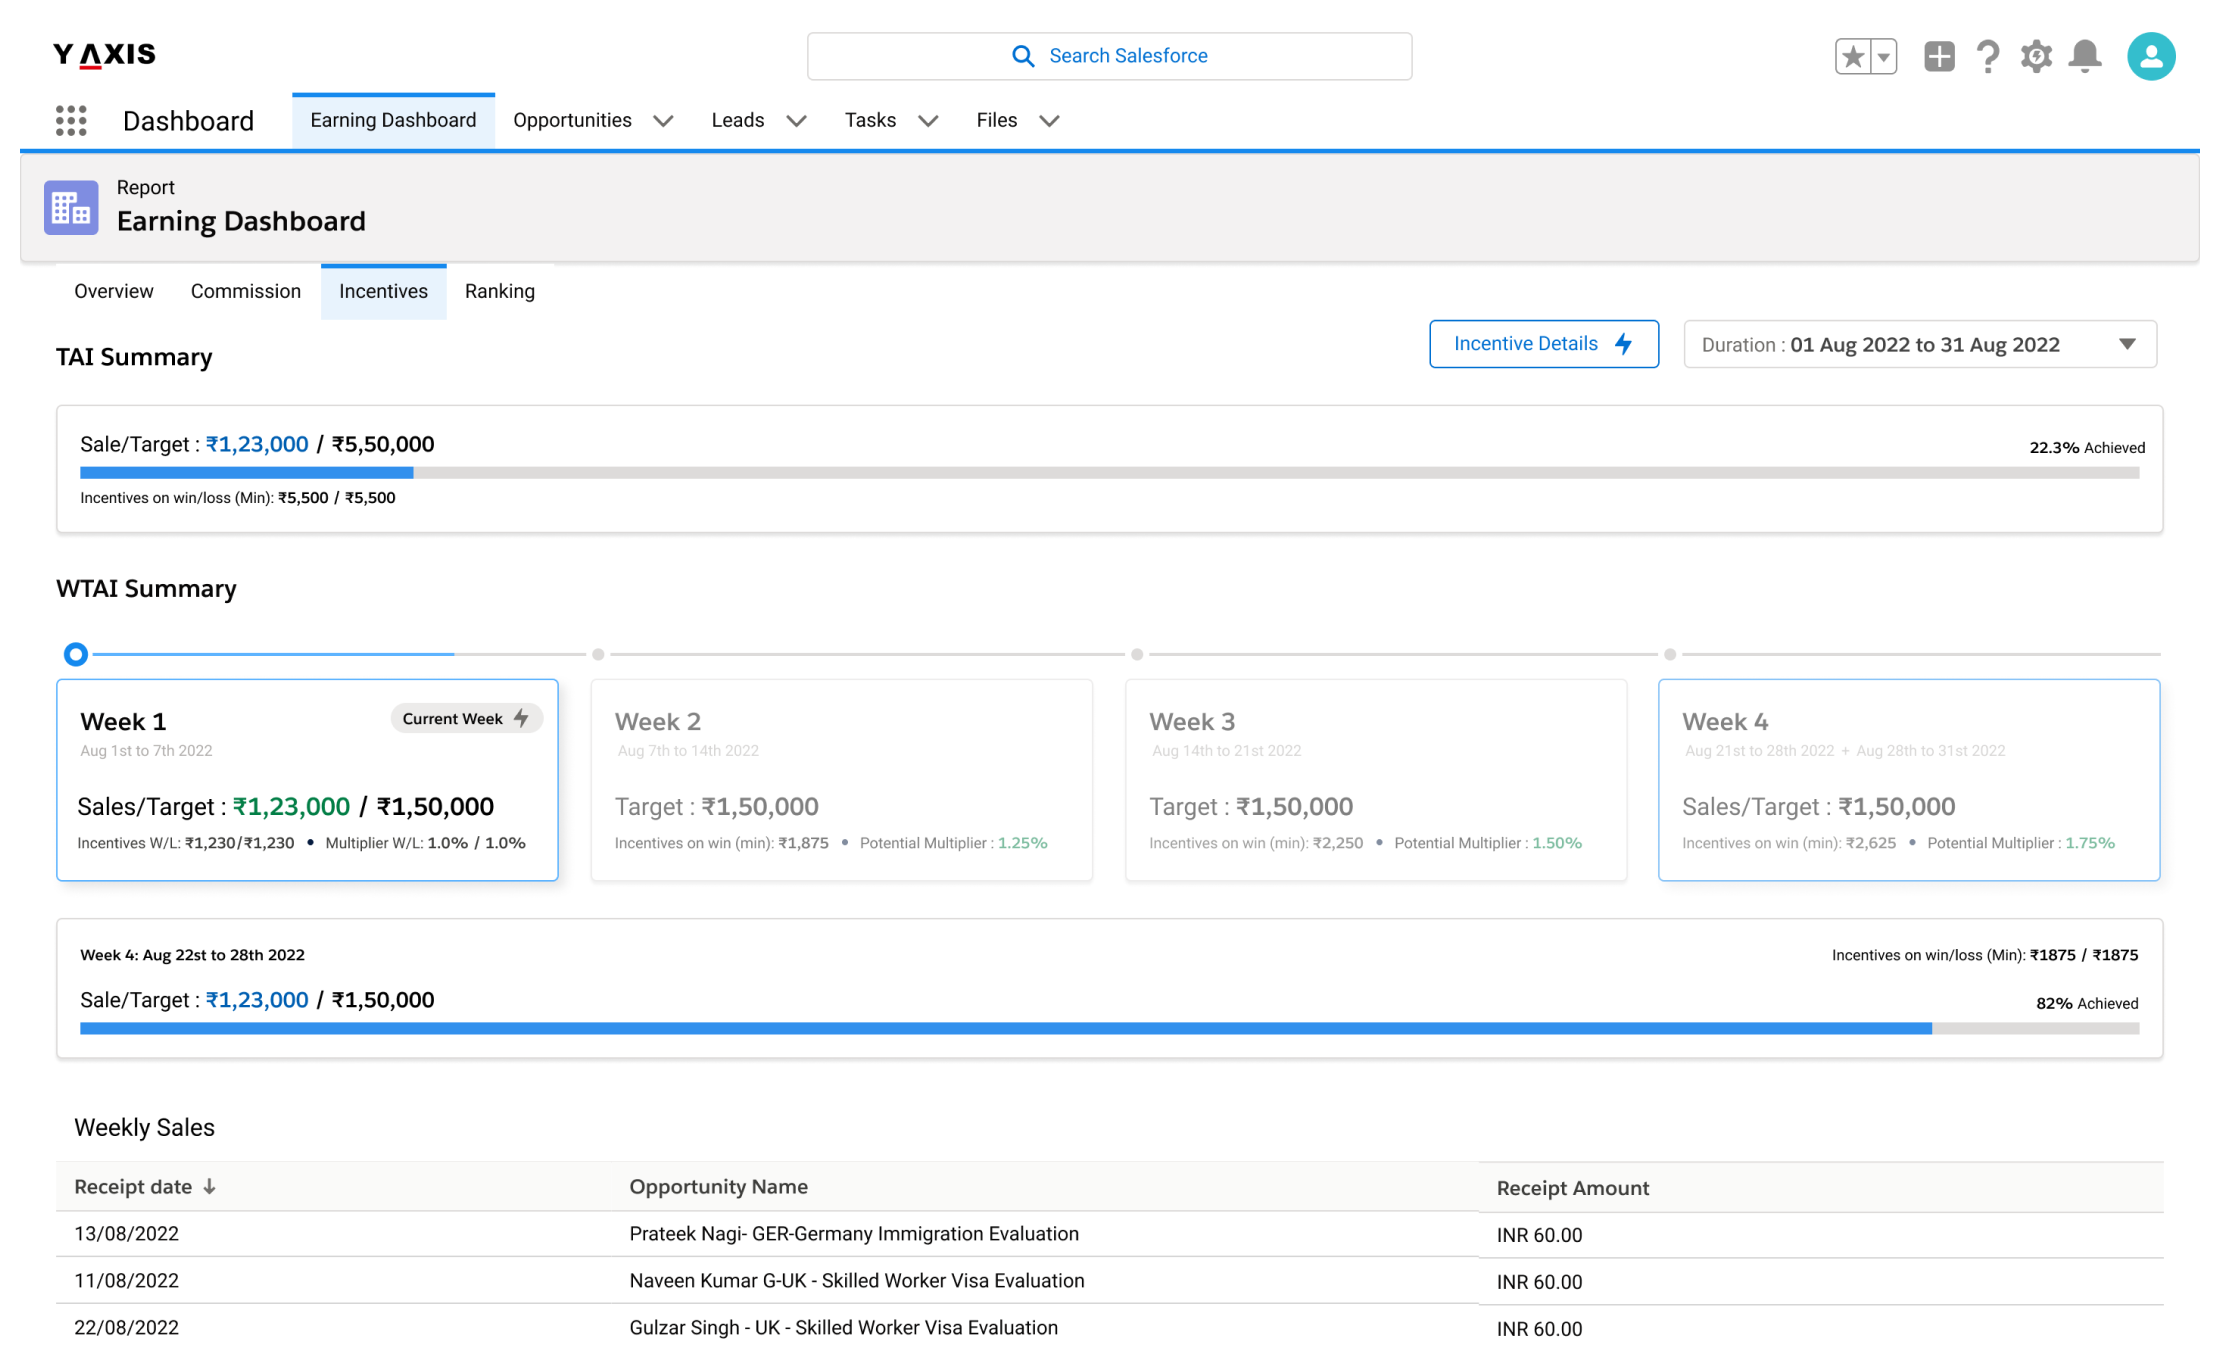This screenshot has width=2220, height=1363.
Task: Click the search magnifier icon
Action: (1023, 56)
